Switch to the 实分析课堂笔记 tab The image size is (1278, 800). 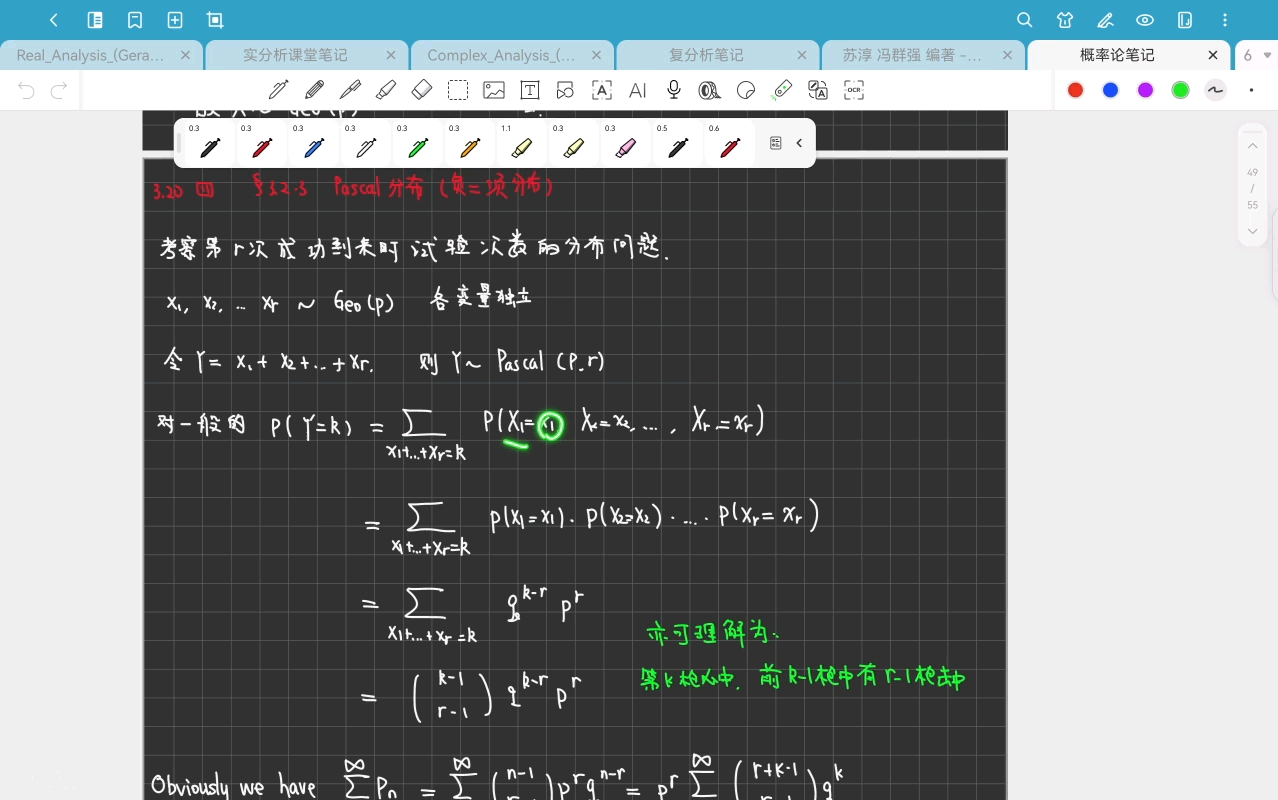tap(295, 55)
